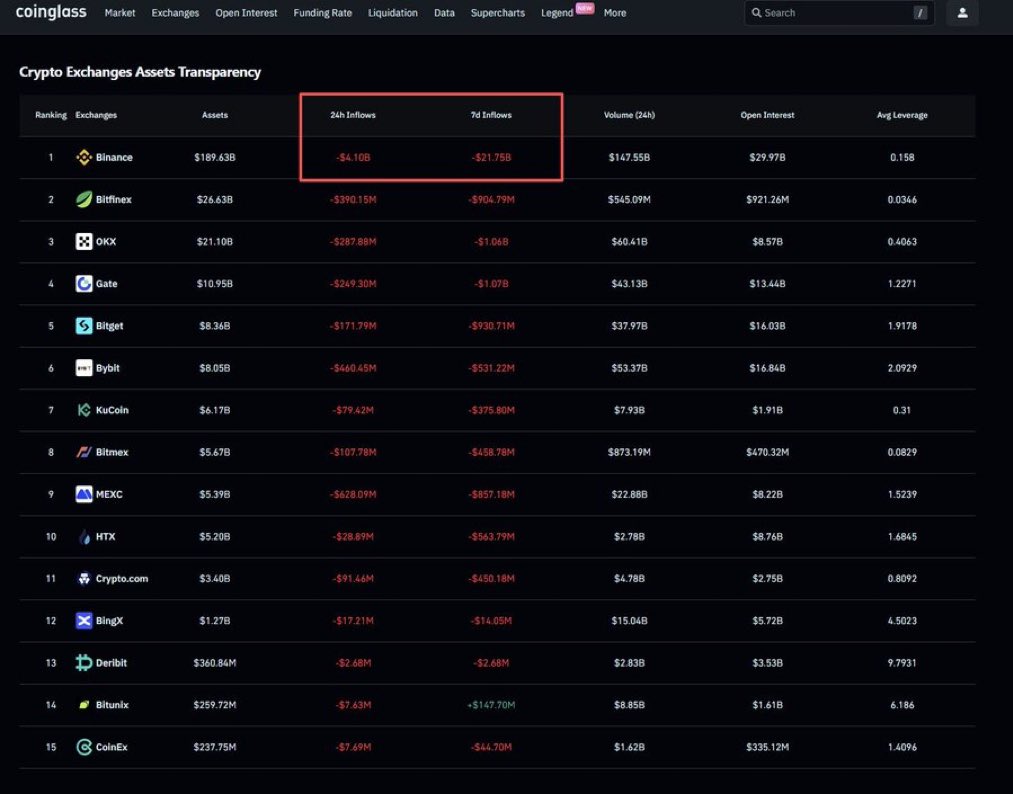Click Binance 24h inflow -$4.10B
1013x794 pixels.
pyautogui.click(x=353, y=158)
